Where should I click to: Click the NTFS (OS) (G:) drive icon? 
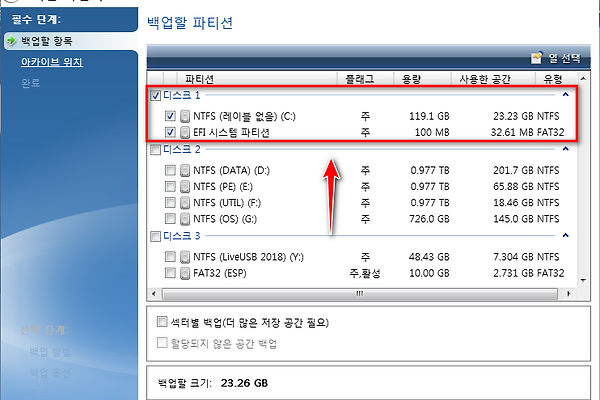pyautogui.click(x=185, y=218)
